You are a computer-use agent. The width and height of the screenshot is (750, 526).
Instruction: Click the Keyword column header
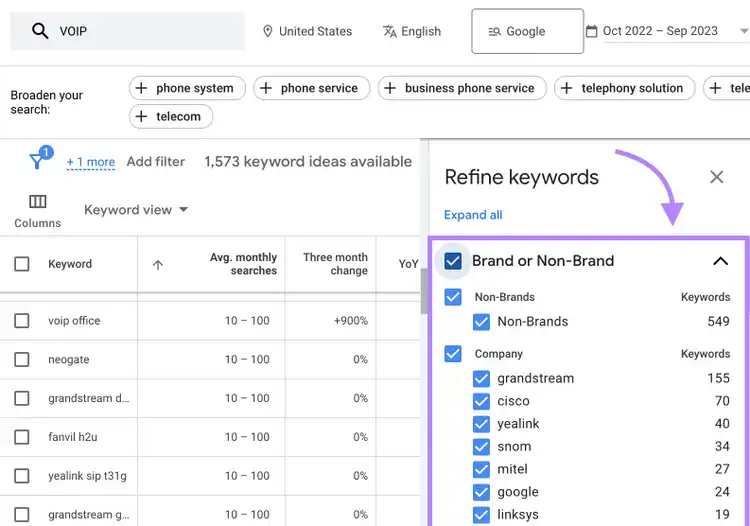[x=70, y=264]
